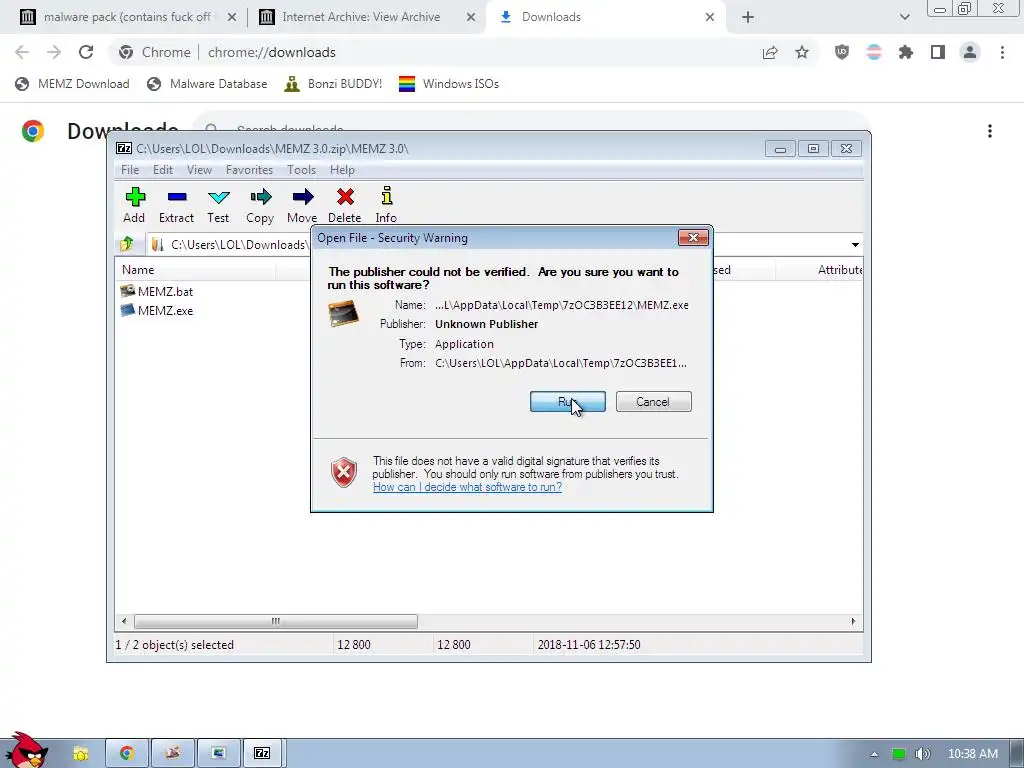Open the Chrome three-dot menu
1024x768 pixels.
click(1002, 52)
